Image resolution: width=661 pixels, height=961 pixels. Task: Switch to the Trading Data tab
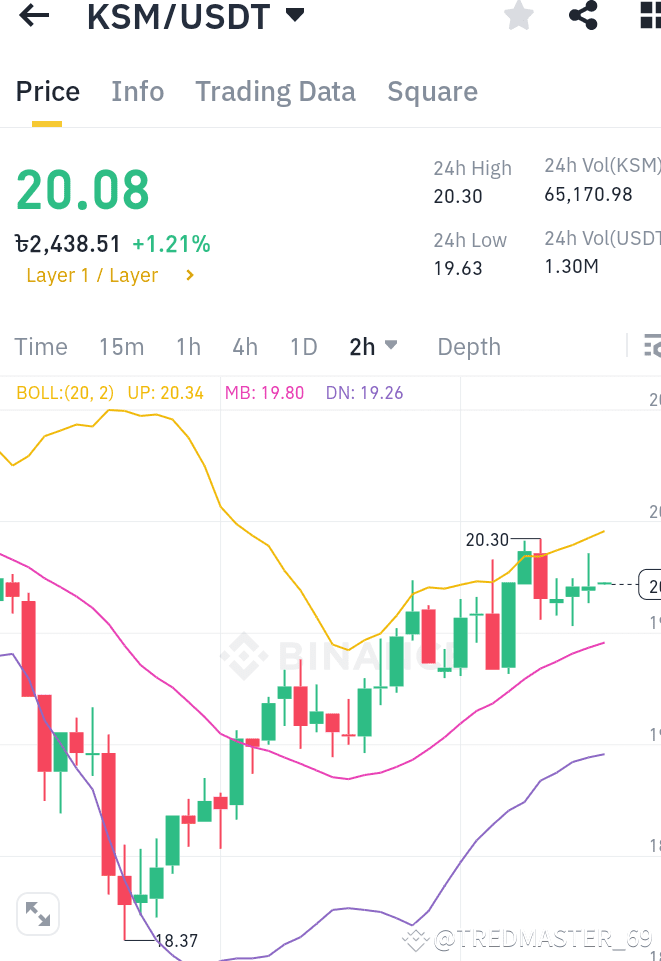pyautogui.click(x=275, y=91)
